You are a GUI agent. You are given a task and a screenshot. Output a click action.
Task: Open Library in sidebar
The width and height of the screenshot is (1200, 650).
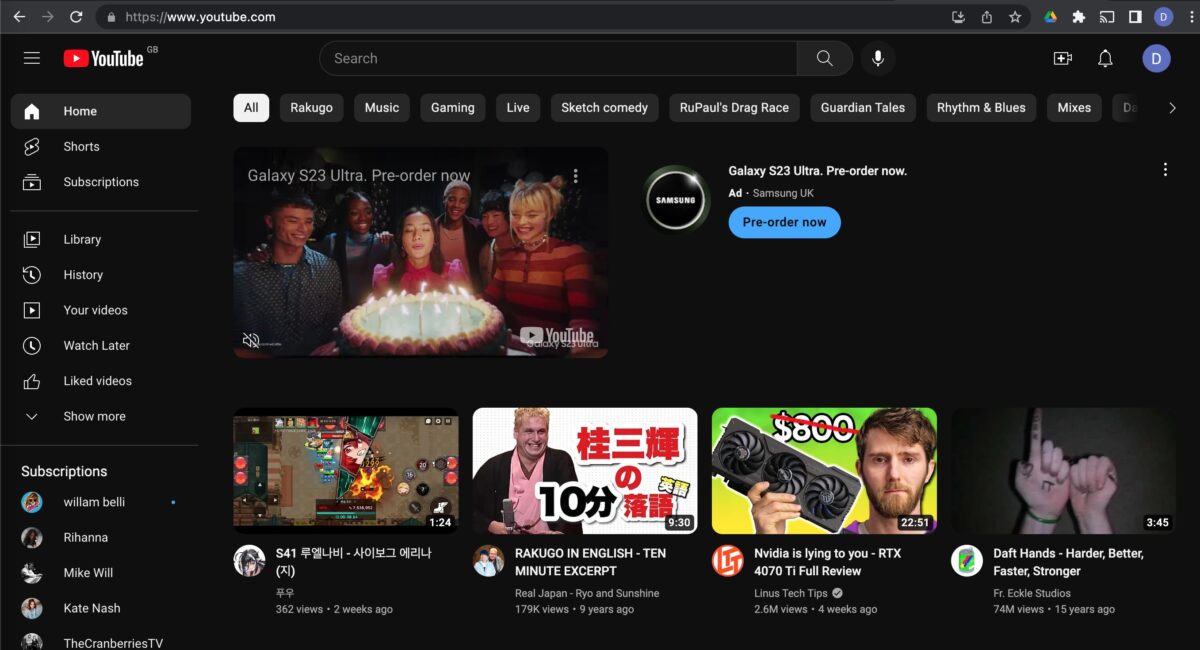point(100,240)
